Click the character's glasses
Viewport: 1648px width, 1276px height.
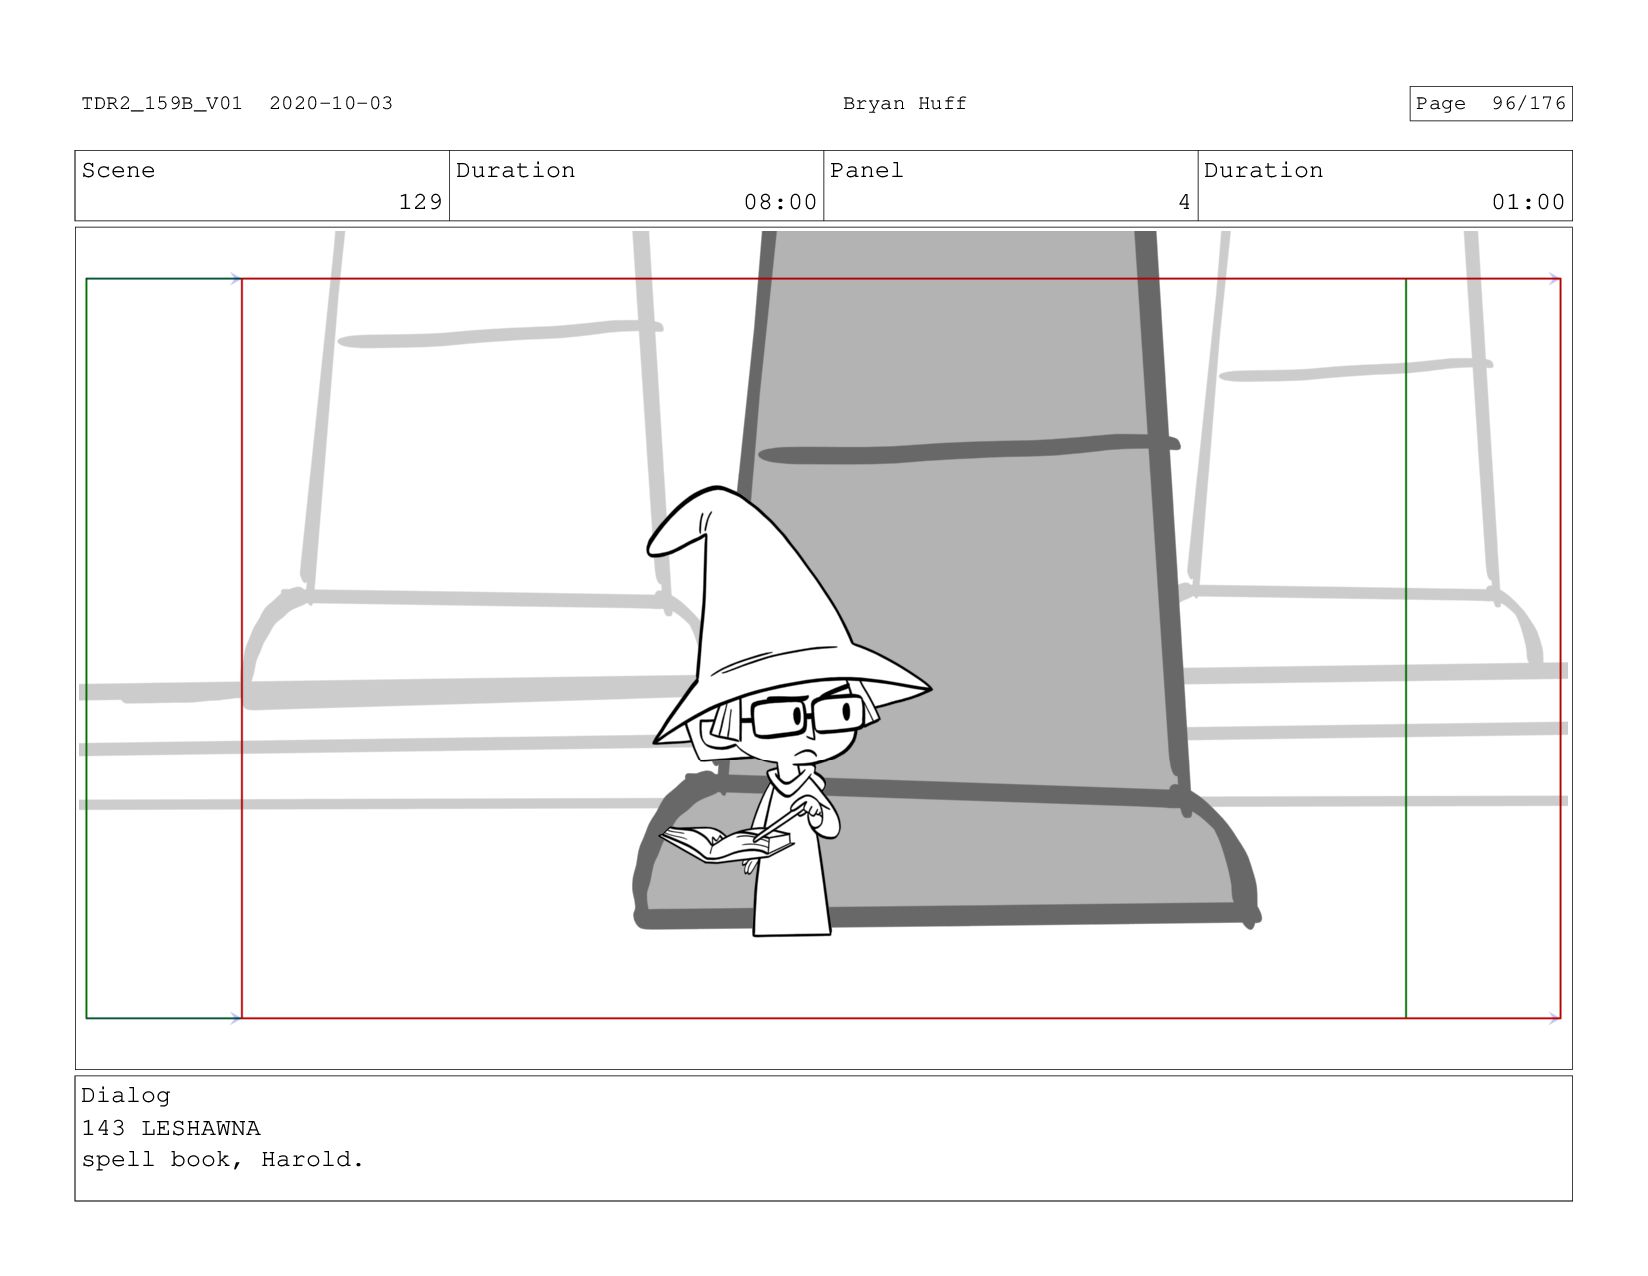808,715
